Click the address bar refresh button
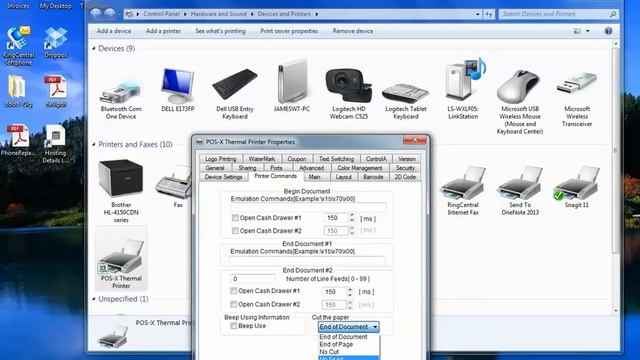640x360 pixels. pos(489,14)
